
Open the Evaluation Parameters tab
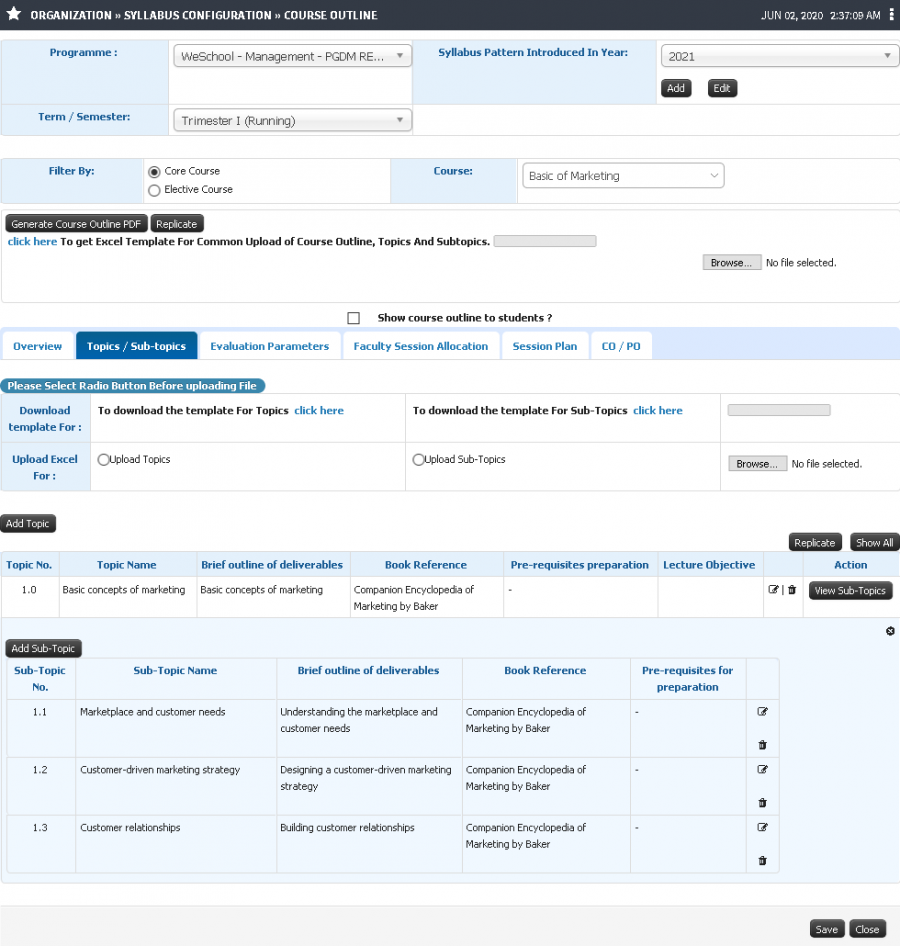point(270,346)
